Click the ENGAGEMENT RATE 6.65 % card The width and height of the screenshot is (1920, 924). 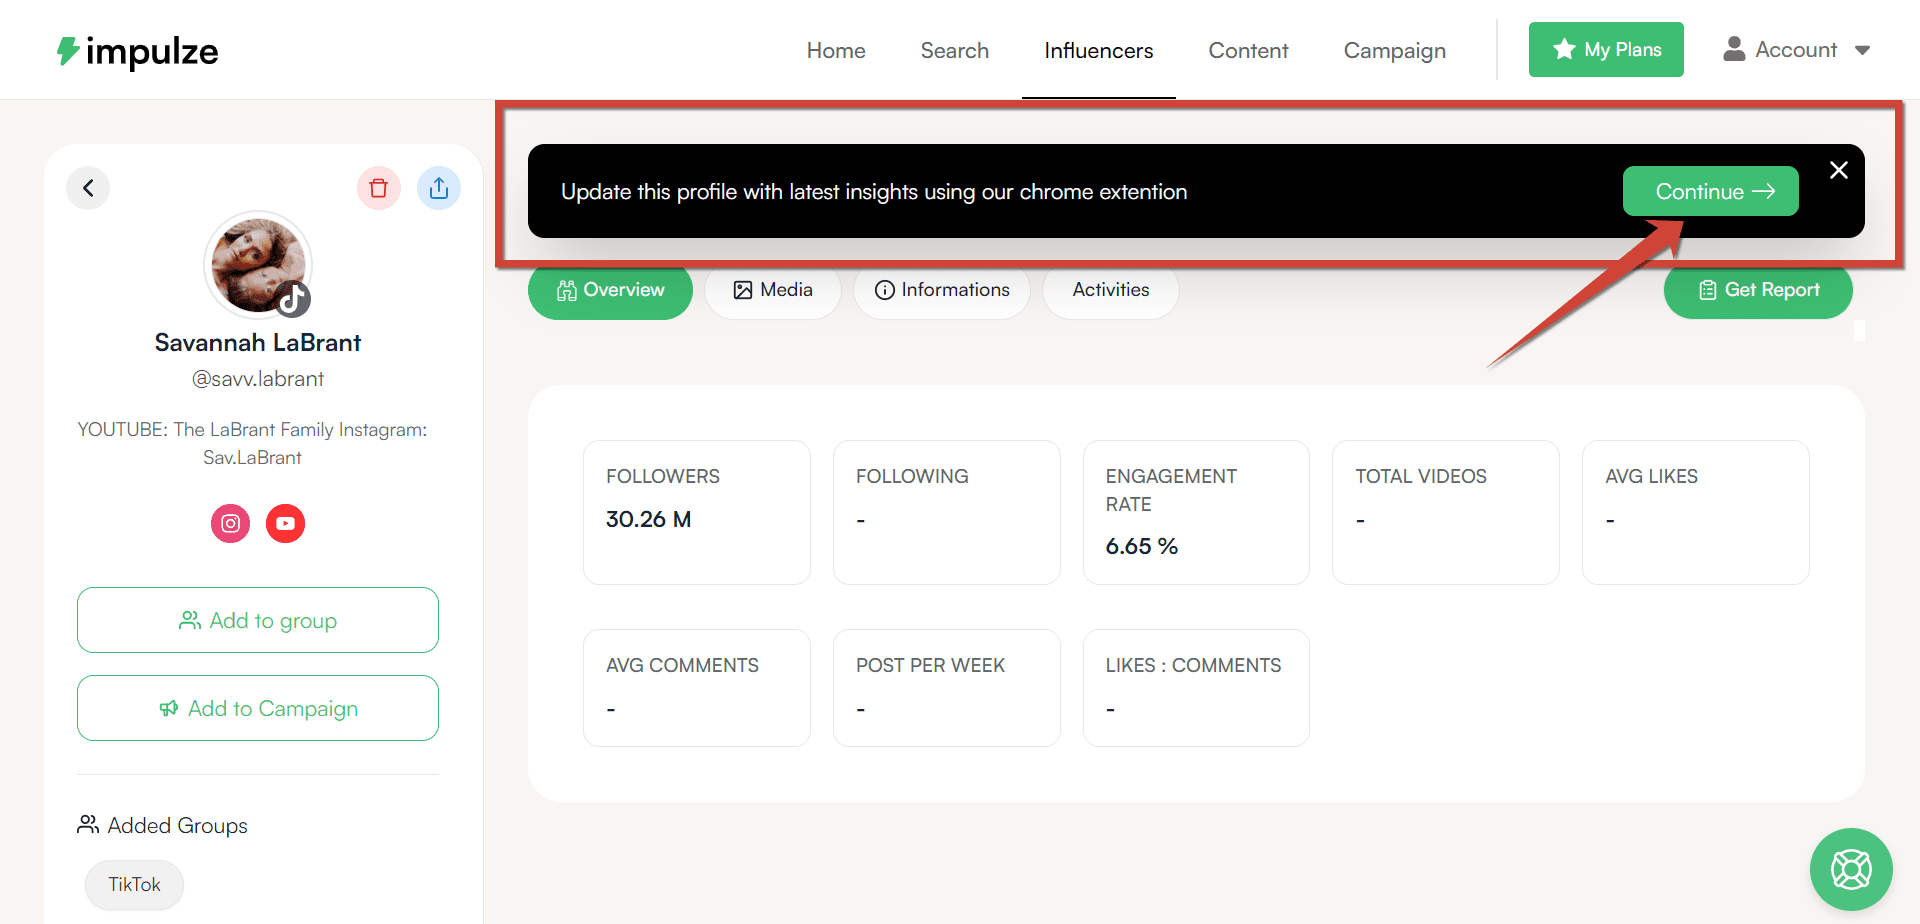point(1196,512)
